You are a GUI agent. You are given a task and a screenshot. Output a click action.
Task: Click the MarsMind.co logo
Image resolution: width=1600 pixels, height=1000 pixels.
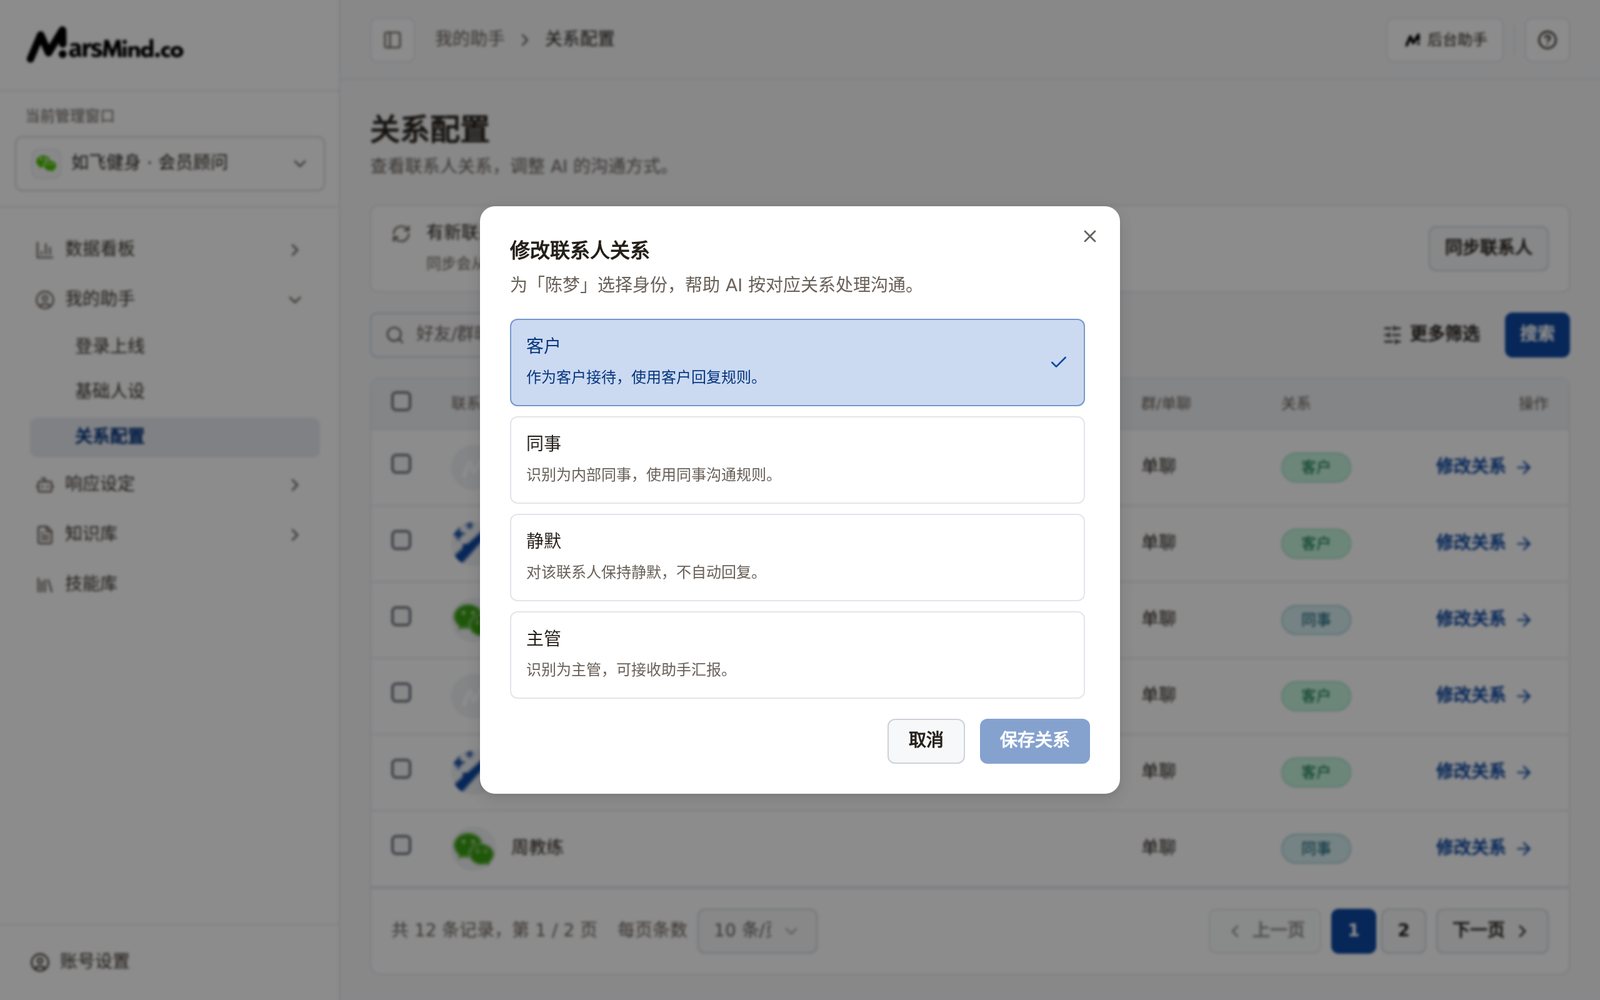pyautogui.click(x=105, y=45)
